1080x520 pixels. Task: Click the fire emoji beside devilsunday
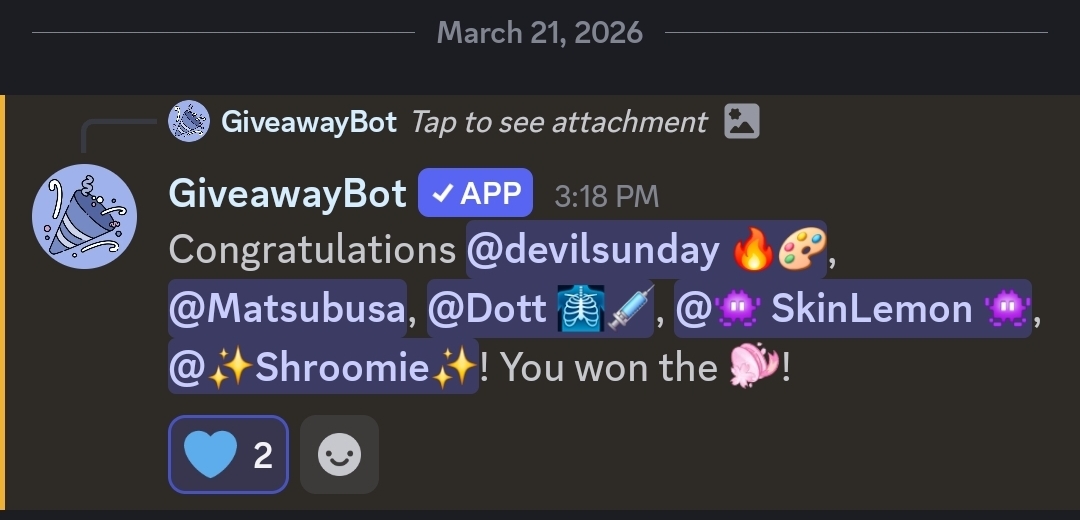[753, 250]
